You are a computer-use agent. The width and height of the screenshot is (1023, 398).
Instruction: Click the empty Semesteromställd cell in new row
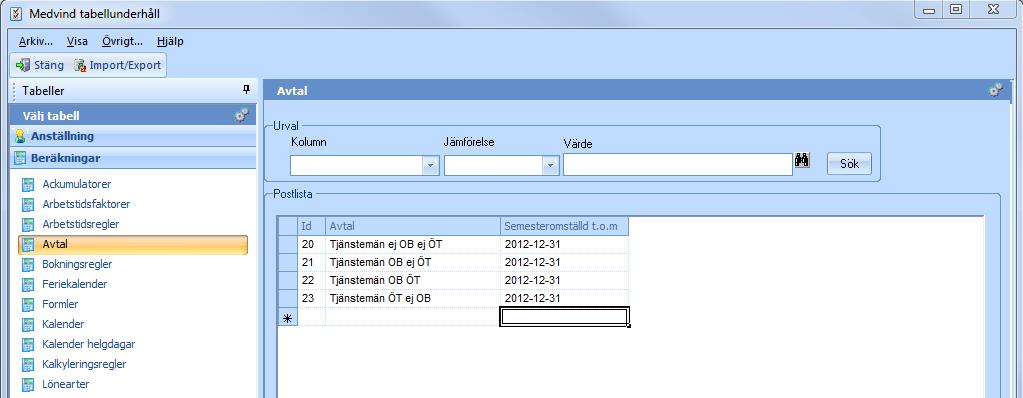[564, 317]
